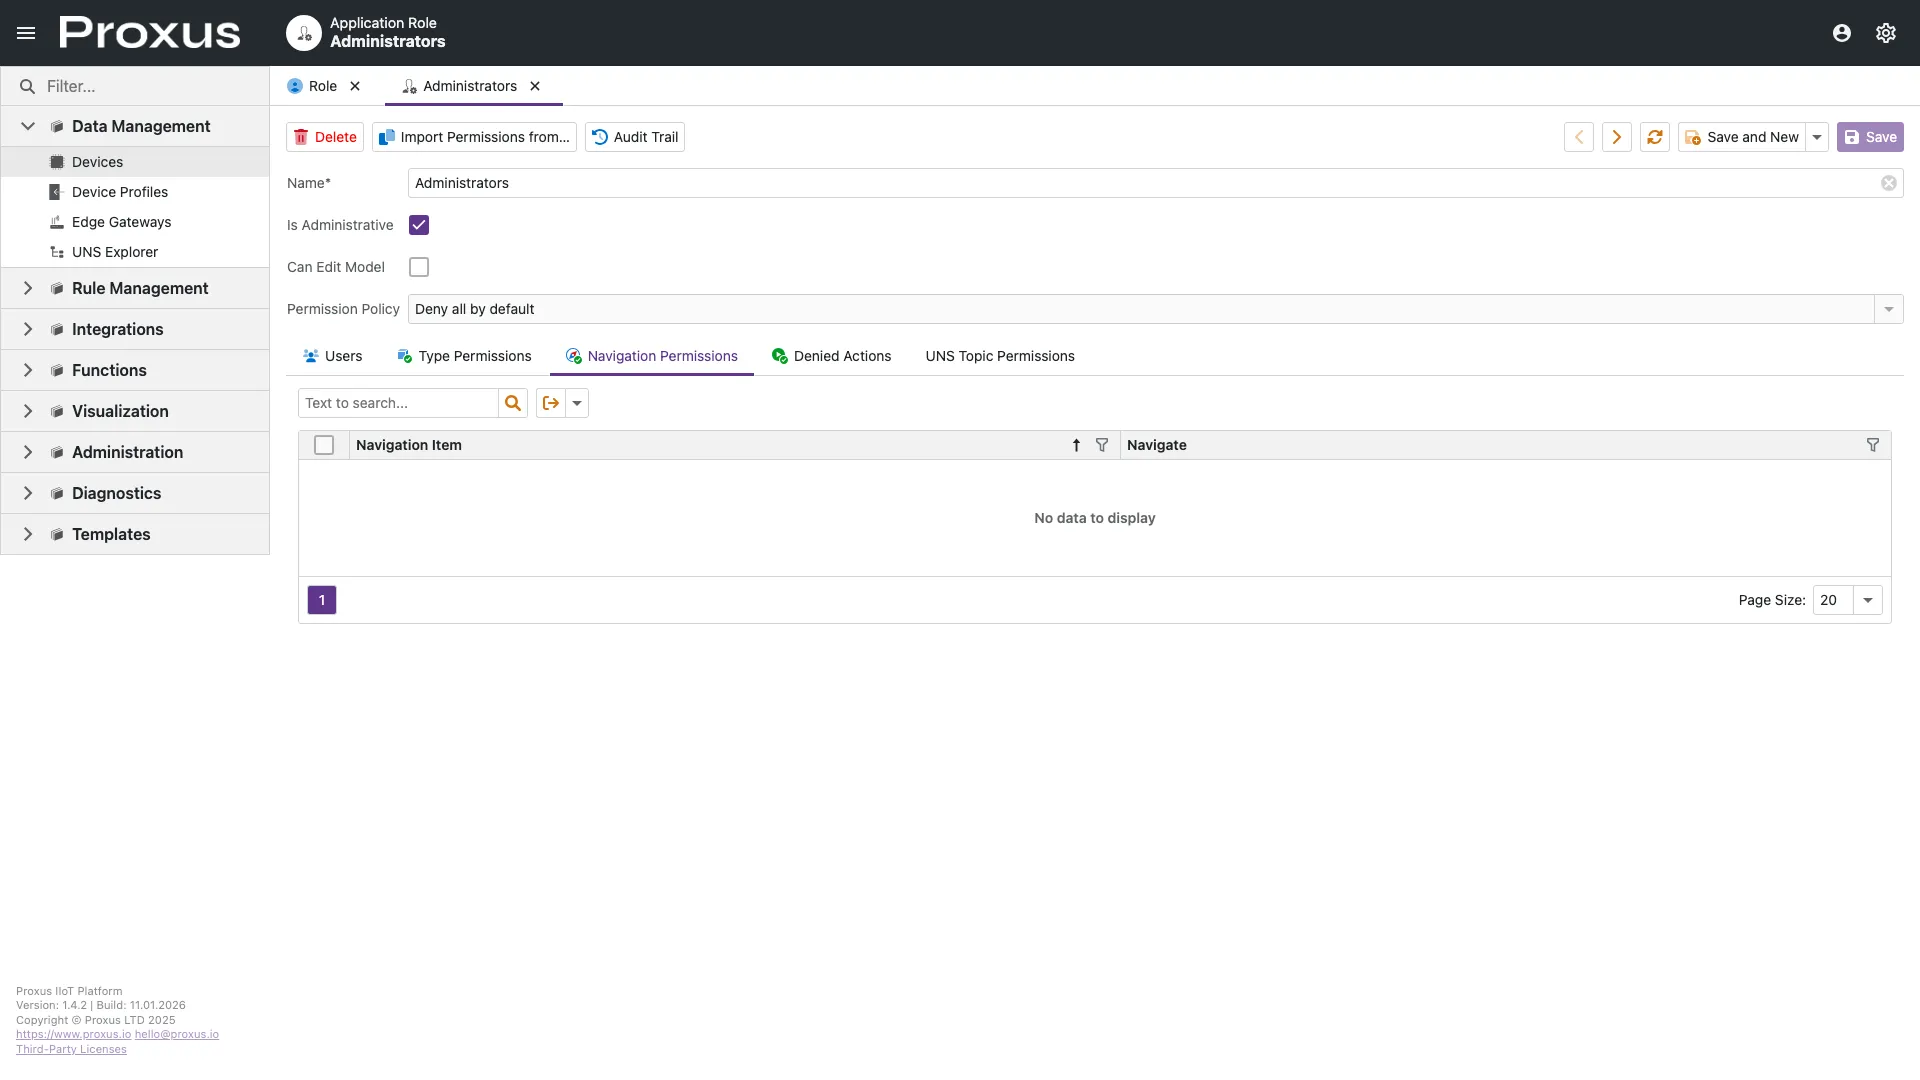Open the settings gear in the top bar

1886,32
